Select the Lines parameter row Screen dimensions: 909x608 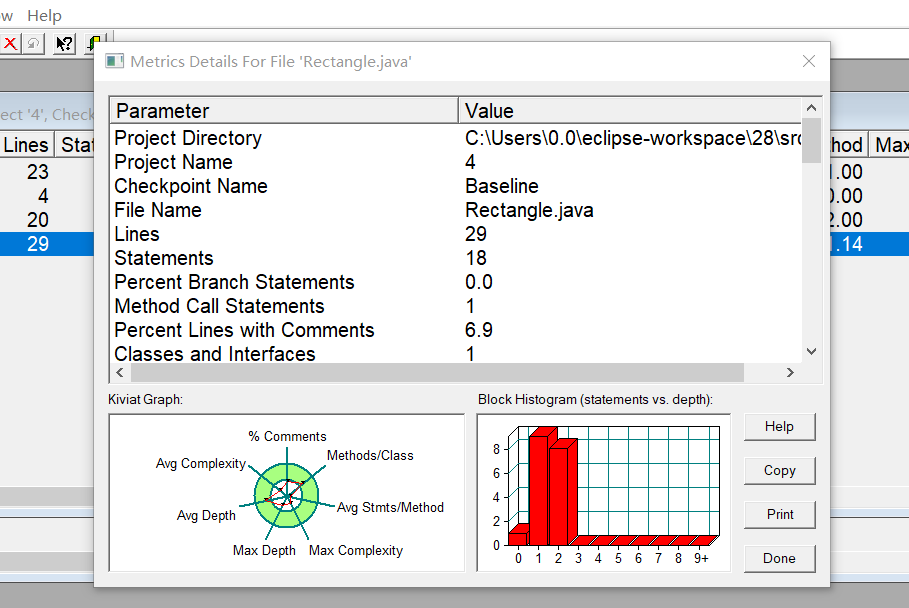tap(456, 234)
